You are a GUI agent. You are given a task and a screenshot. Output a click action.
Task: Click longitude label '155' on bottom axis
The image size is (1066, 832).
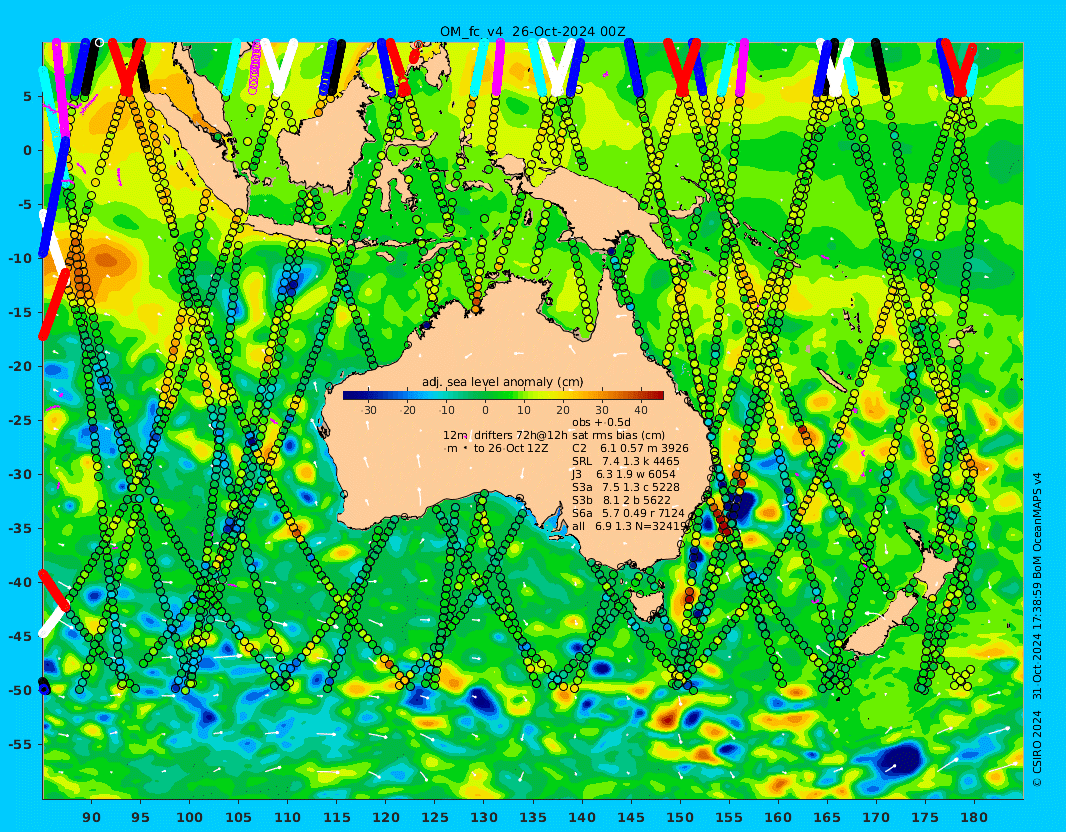729,818
